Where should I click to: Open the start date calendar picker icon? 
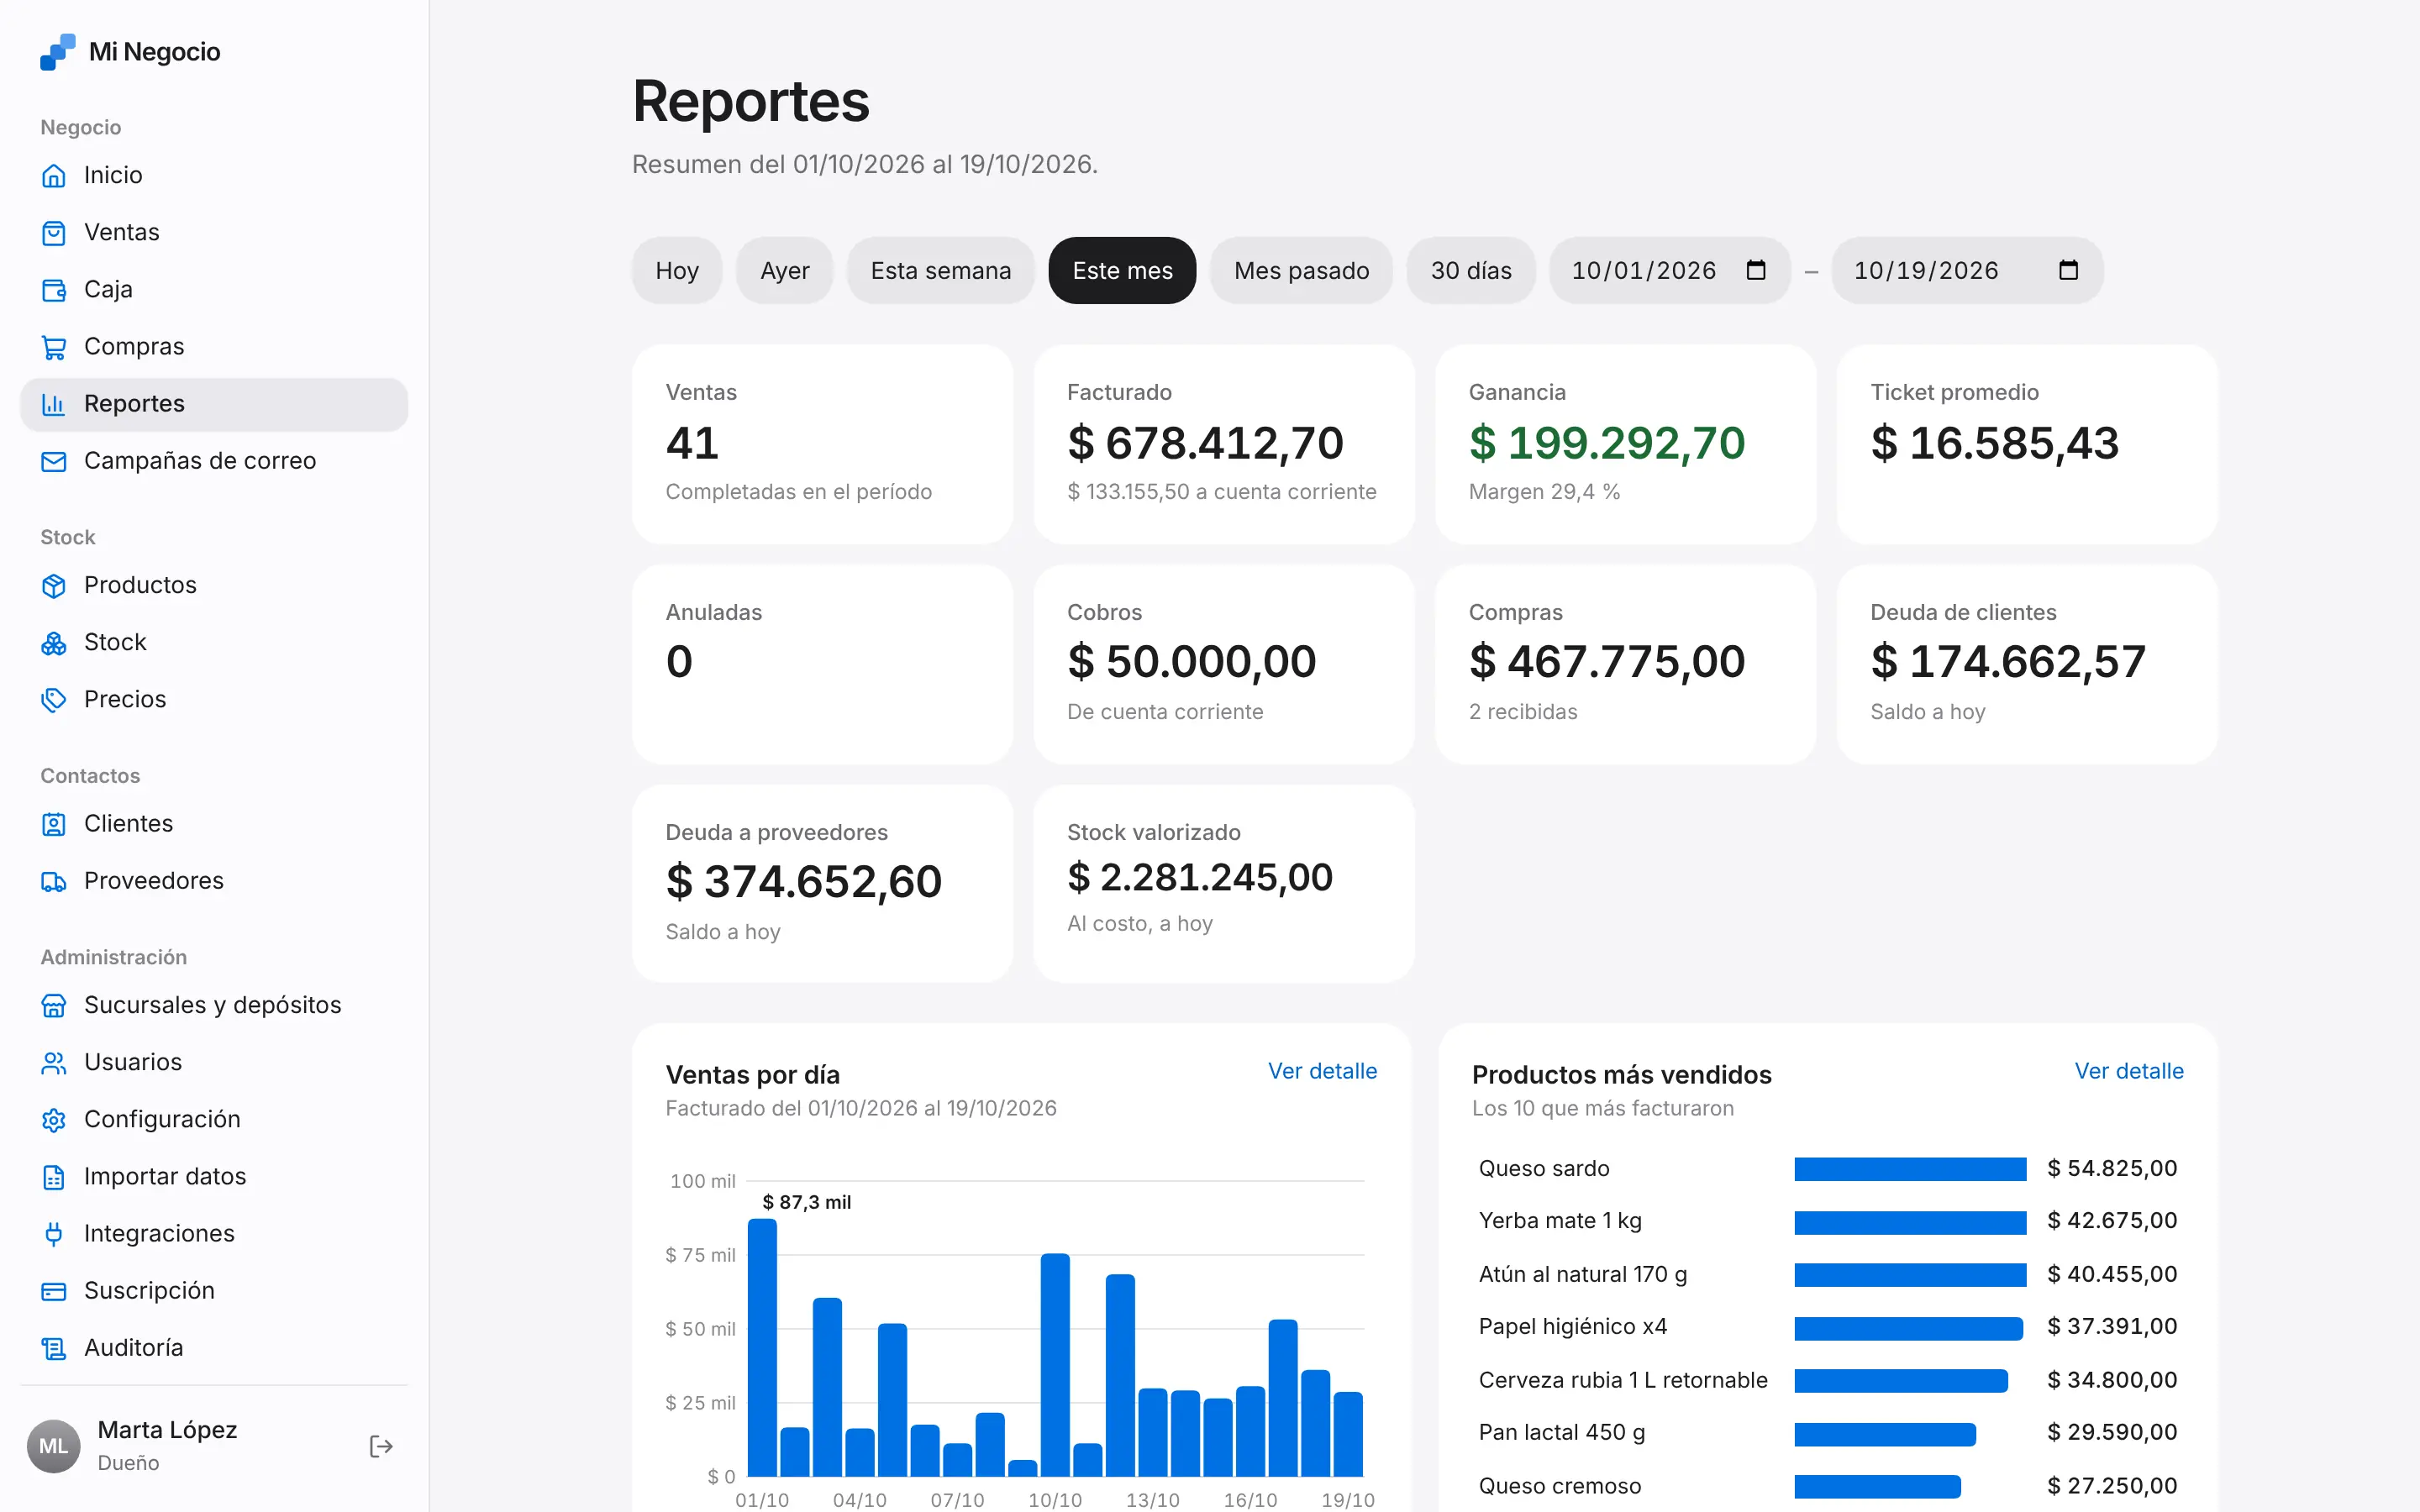1756,270
